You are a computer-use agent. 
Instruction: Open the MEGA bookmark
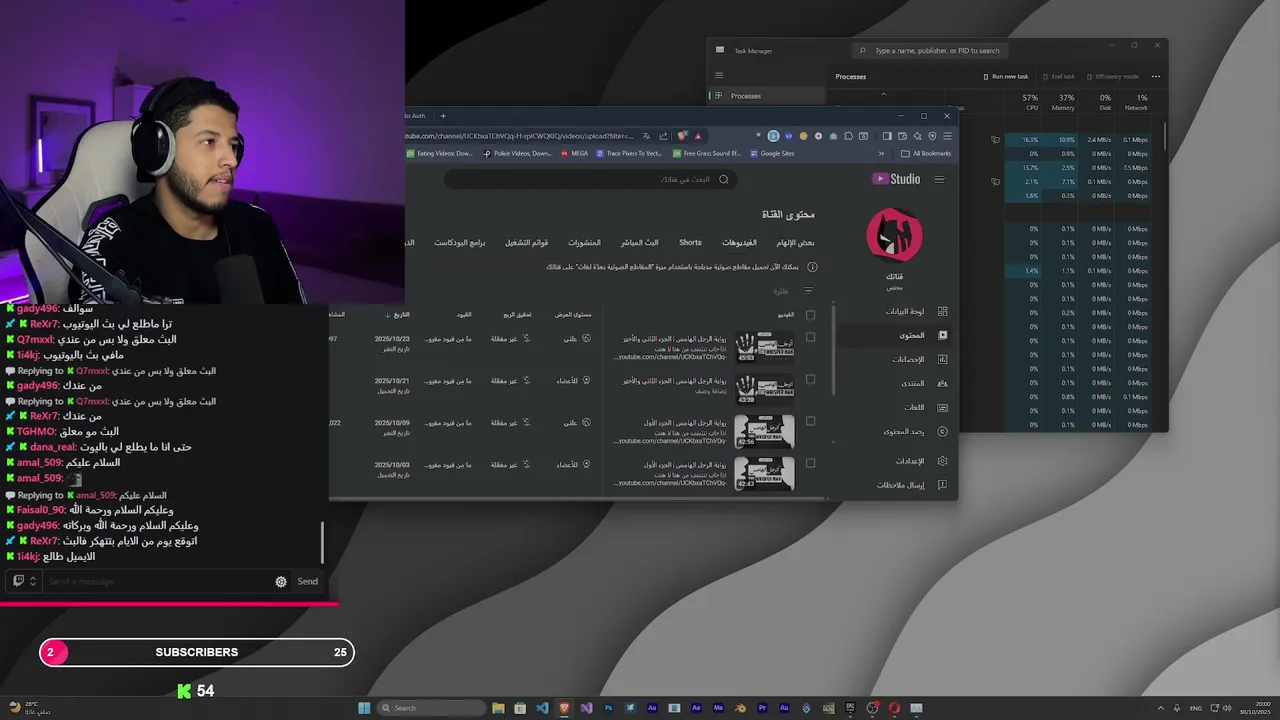pyautogui.click(x=575, y=153)
